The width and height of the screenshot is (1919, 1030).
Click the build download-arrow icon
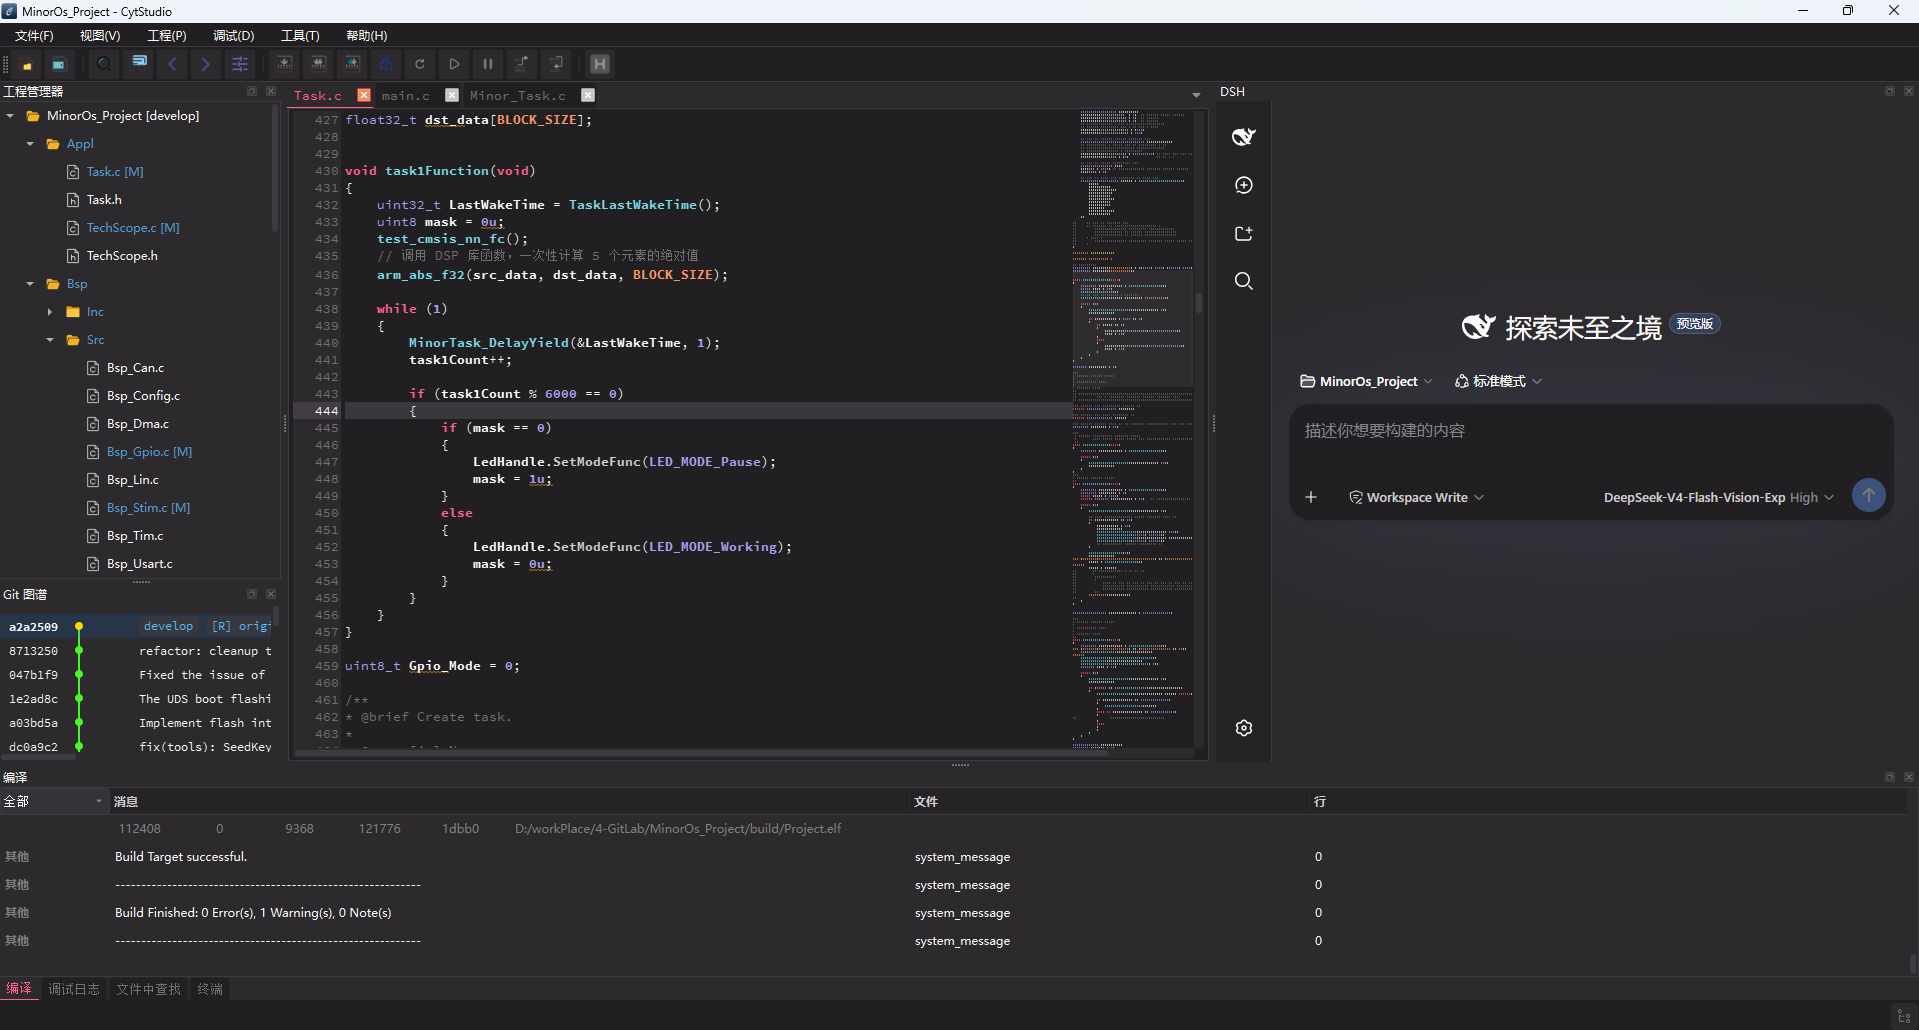(284, 64)
